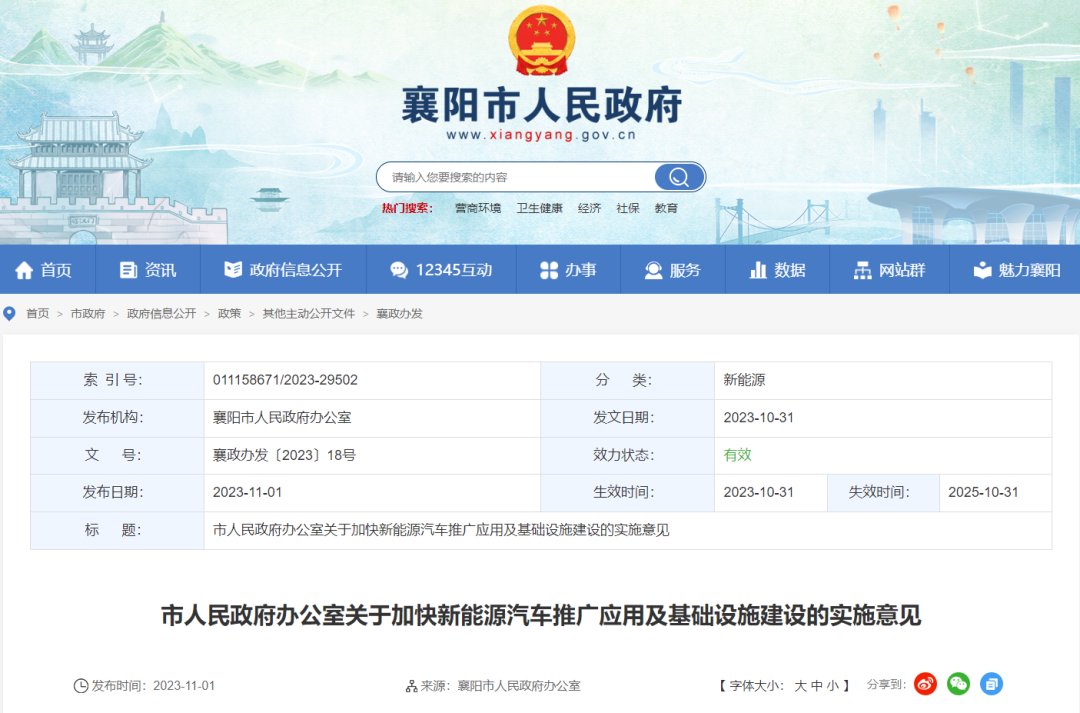
Task: Click the blue share icon
Action: (991, 684)
